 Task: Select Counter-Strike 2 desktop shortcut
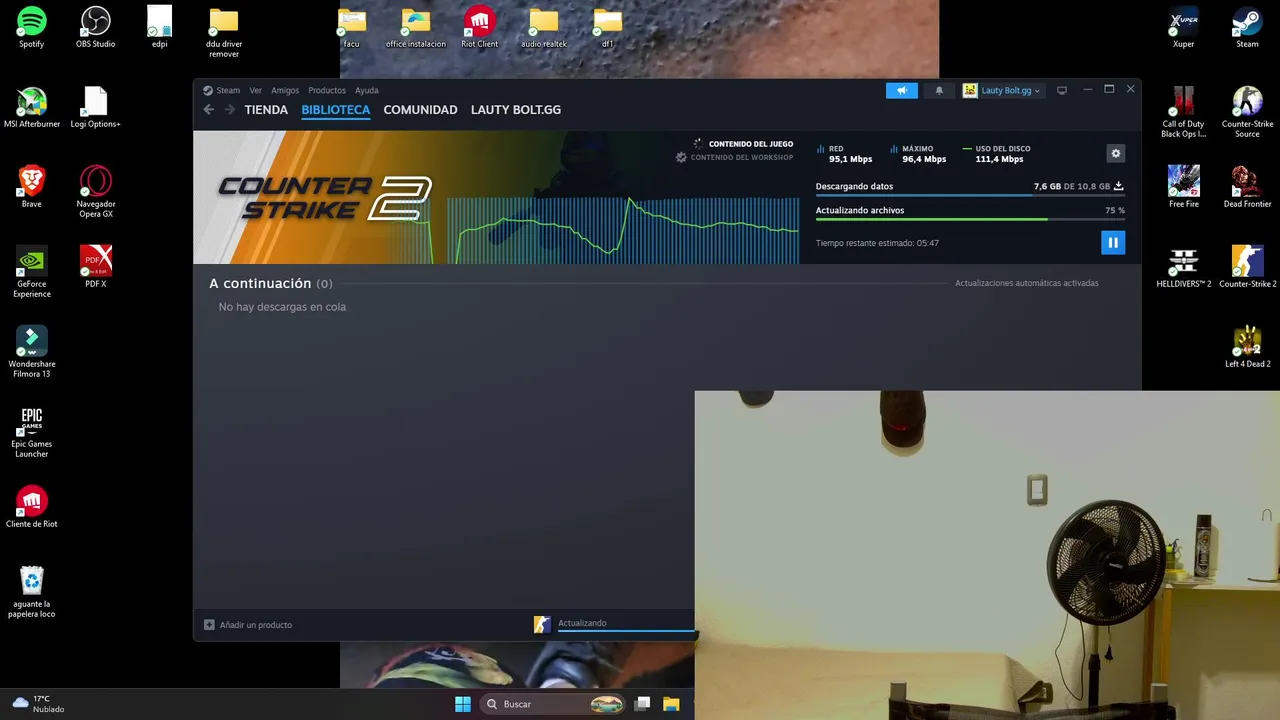(1247, 267)
